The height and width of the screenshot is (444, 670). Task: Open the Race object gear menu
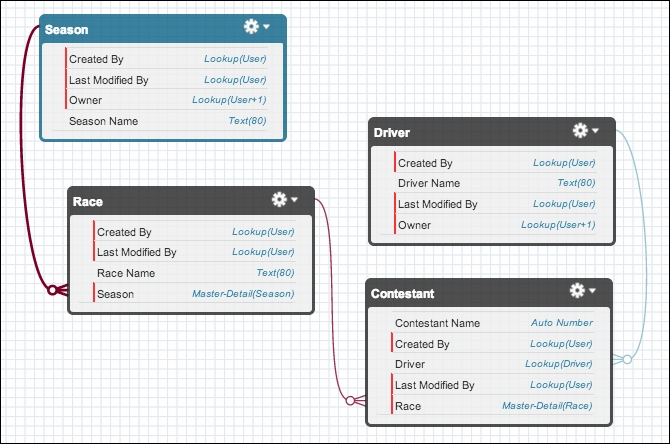point(279,199)
